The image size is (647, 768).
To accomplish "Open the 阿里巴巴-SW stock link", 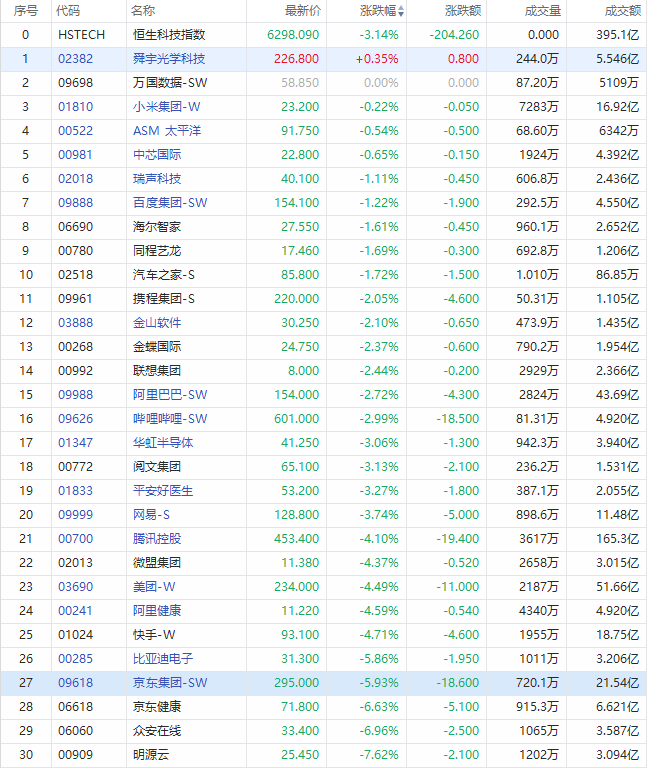I will (170, 395).
